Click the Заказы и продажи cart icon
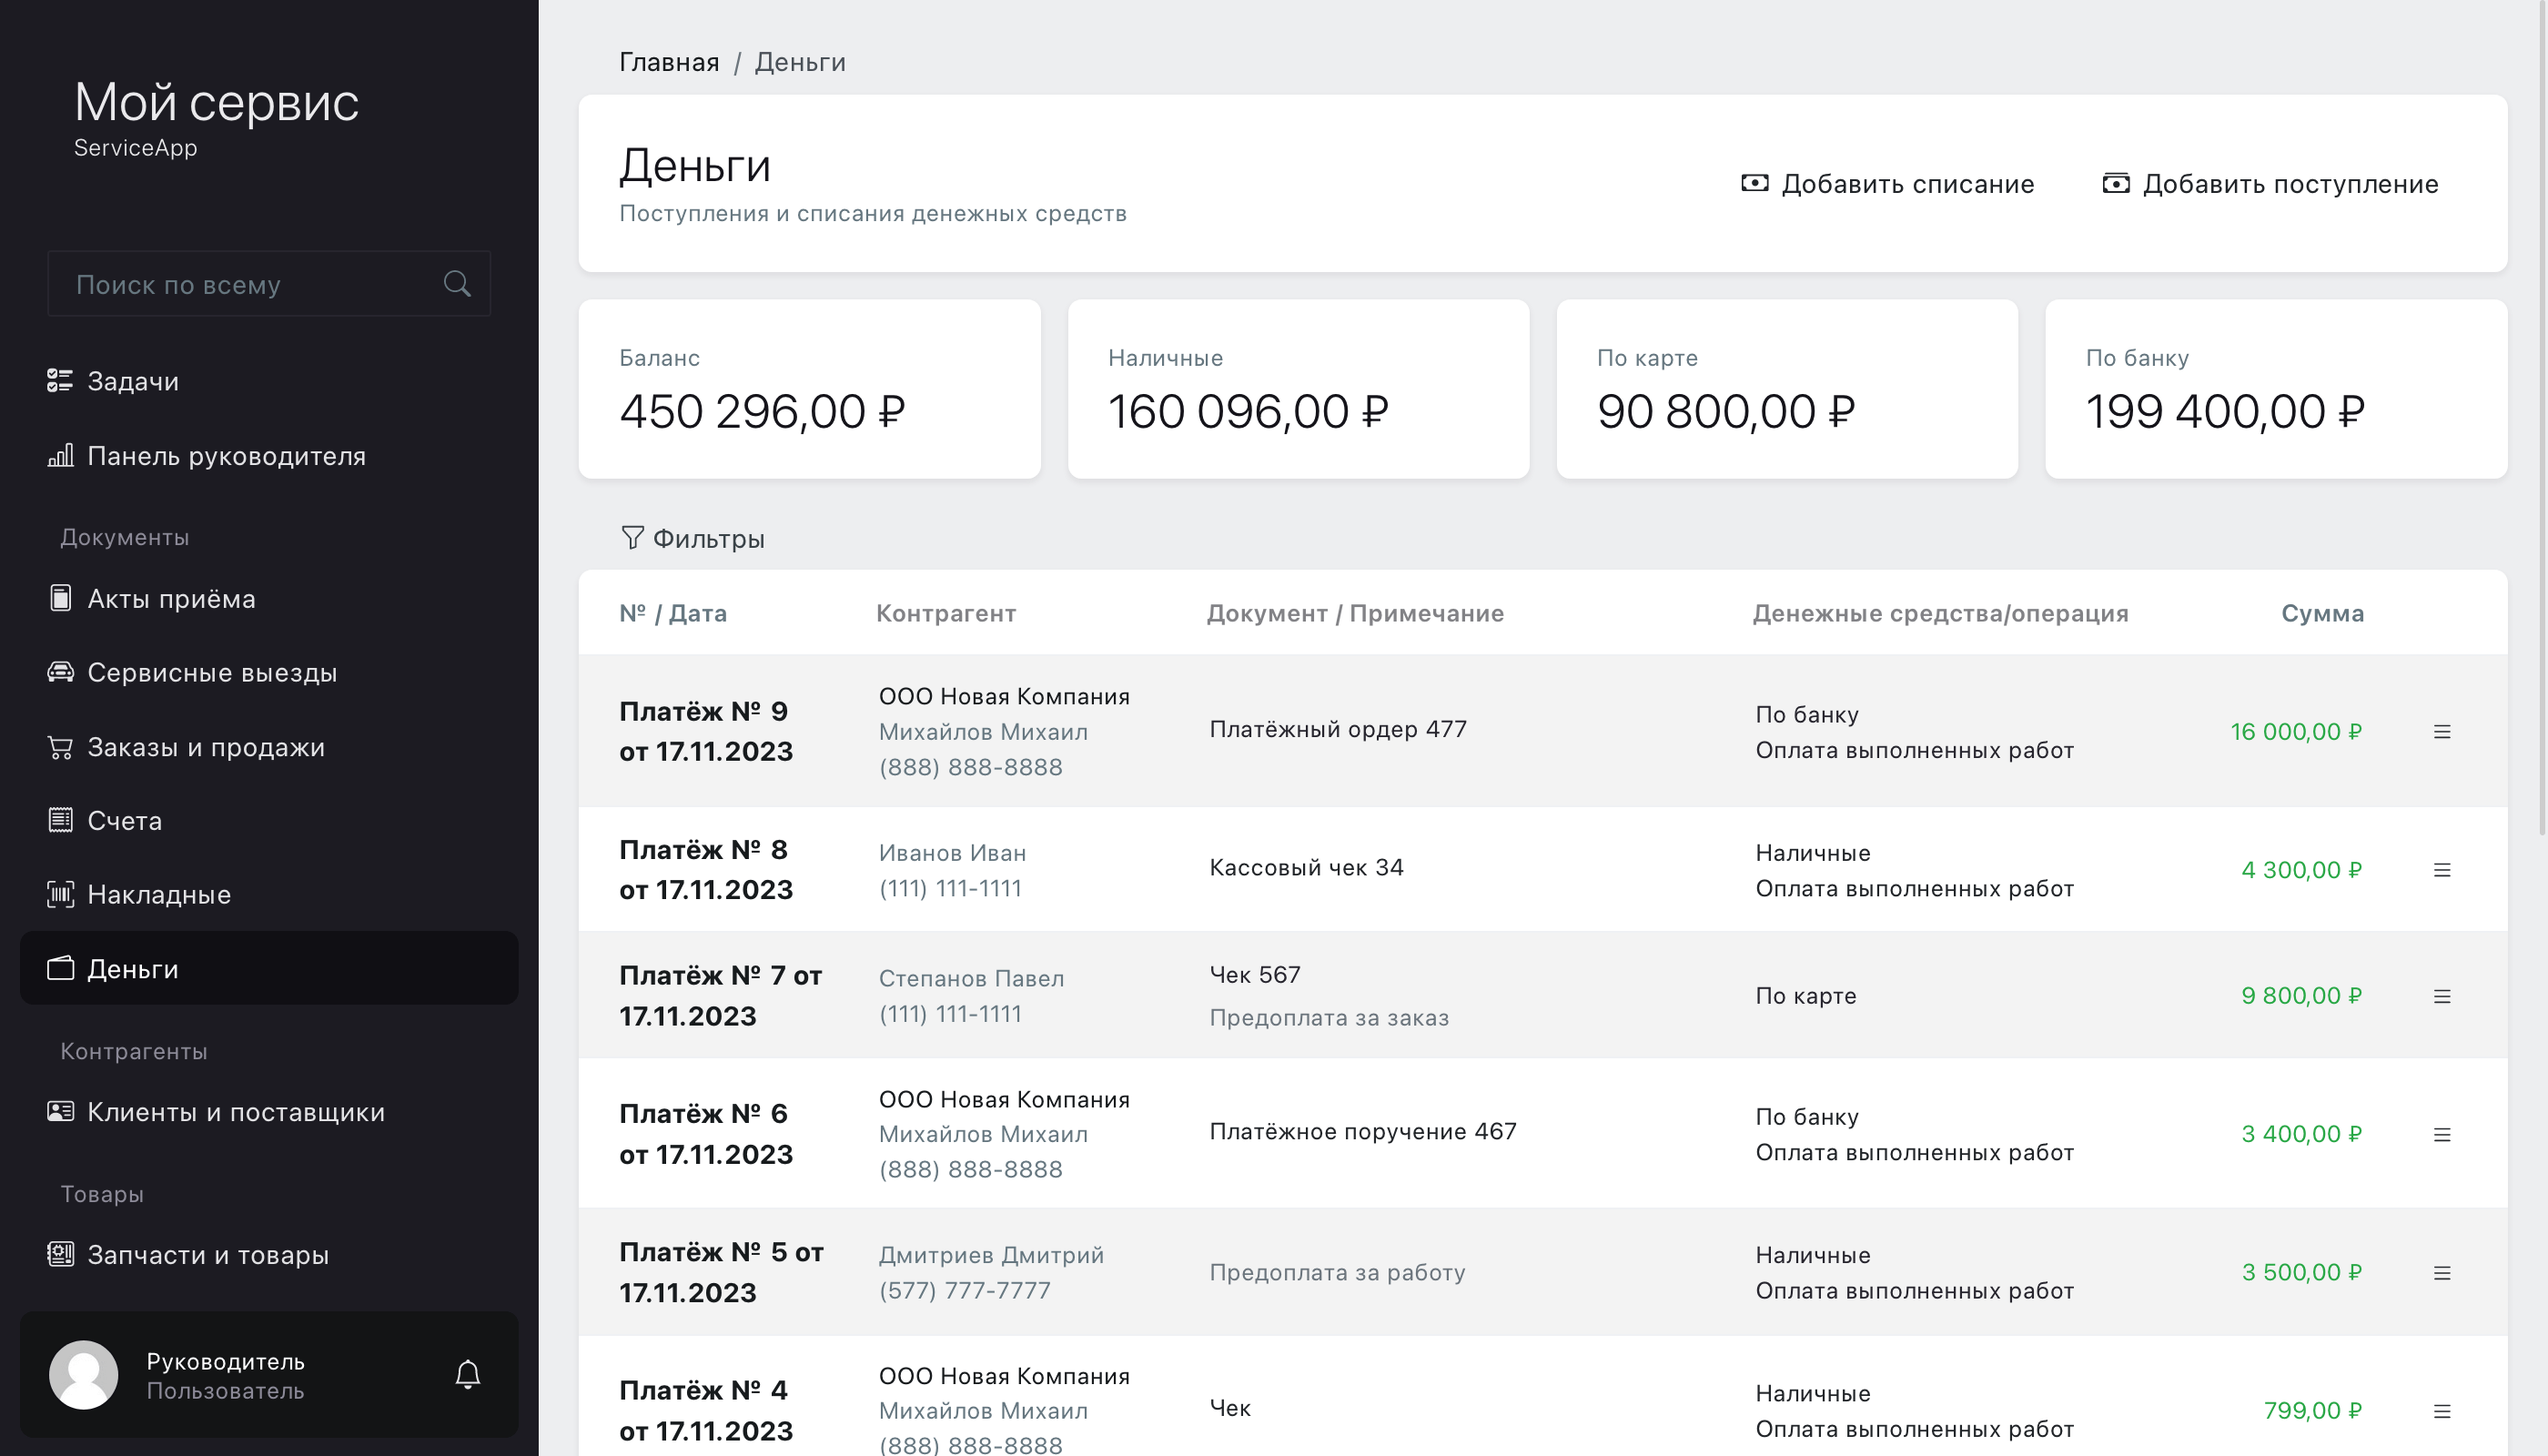Screen dimensions: 2548x1456 pyautogui.click(x=60, y=747)
